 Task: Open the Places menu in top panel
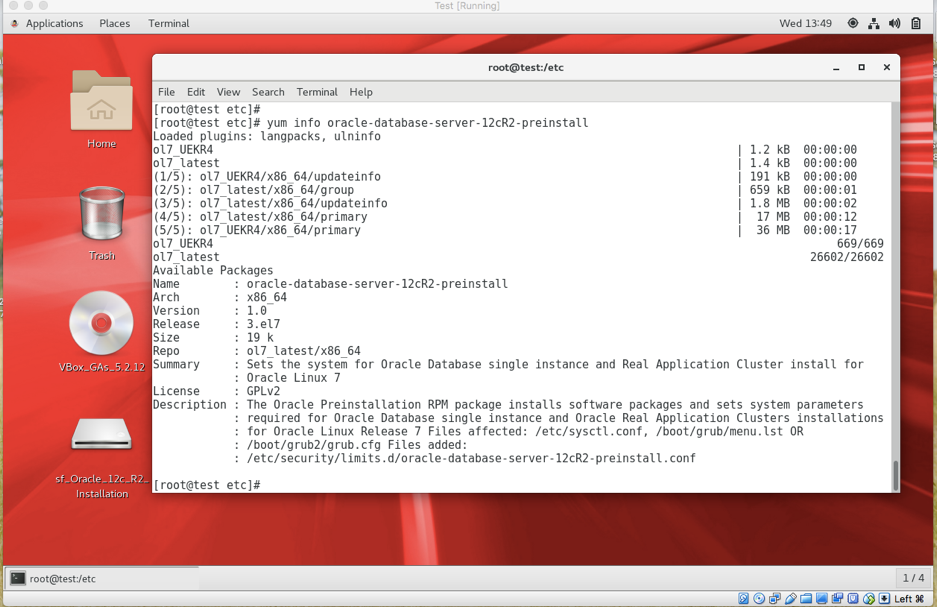(115, 23)
